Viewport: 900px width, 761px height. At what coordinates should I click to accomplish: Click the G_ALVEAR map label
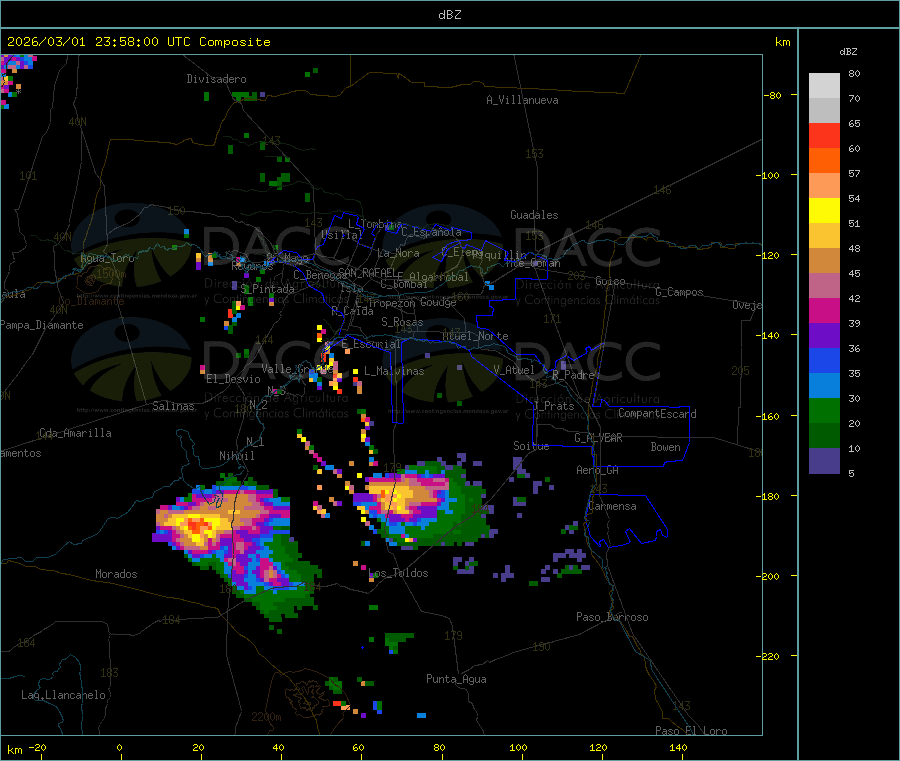coord(598,438)
